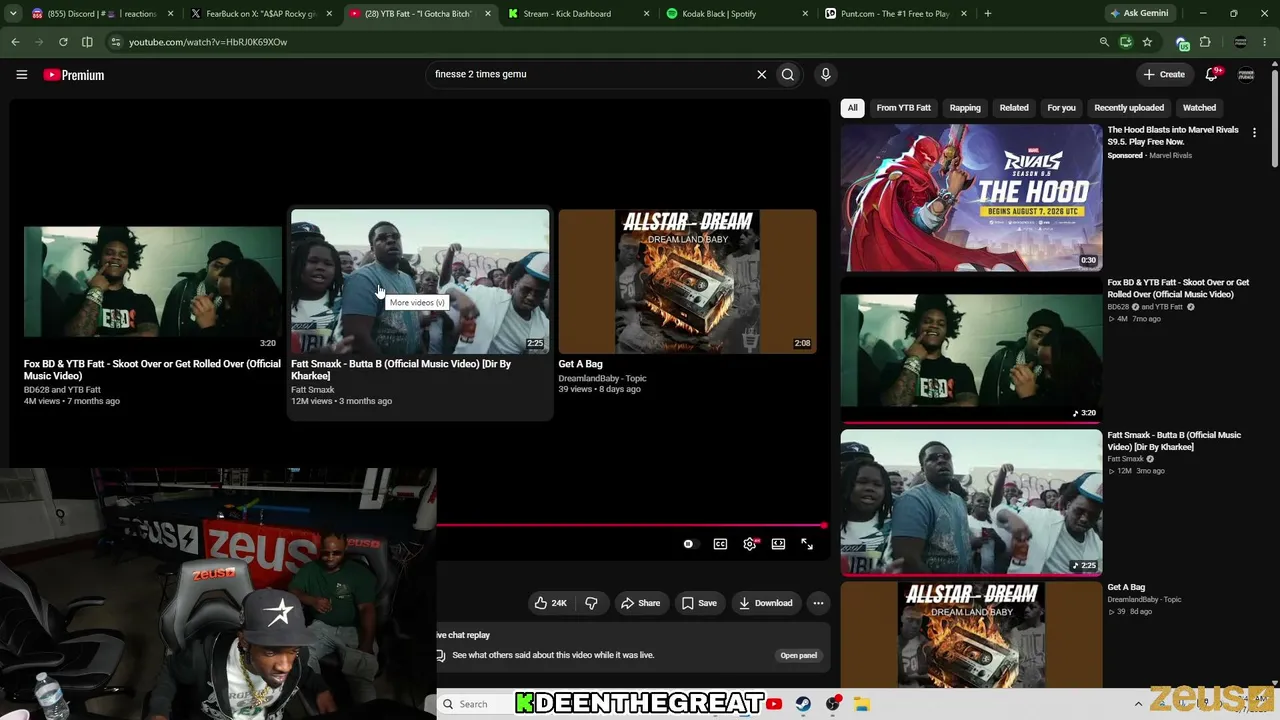Open sidebar Get A Bag video title
The image size is (1280, 720).
[x=1126, y=587]
